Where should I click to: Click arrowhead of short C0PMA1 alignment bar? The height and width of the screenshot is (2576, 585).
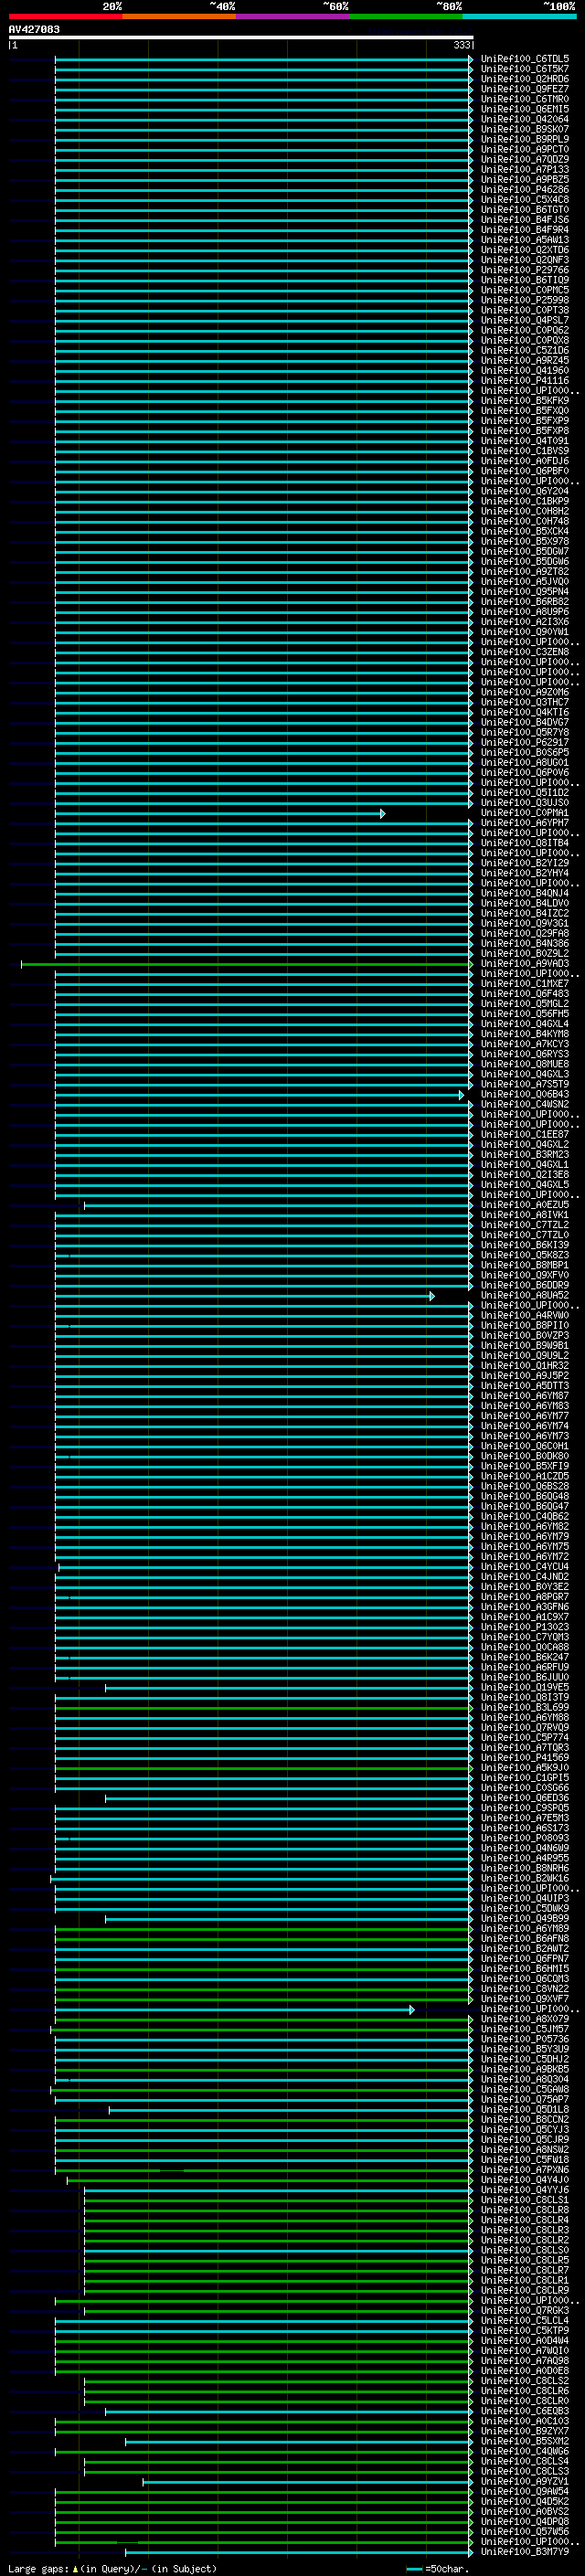(x=382, y=813)
